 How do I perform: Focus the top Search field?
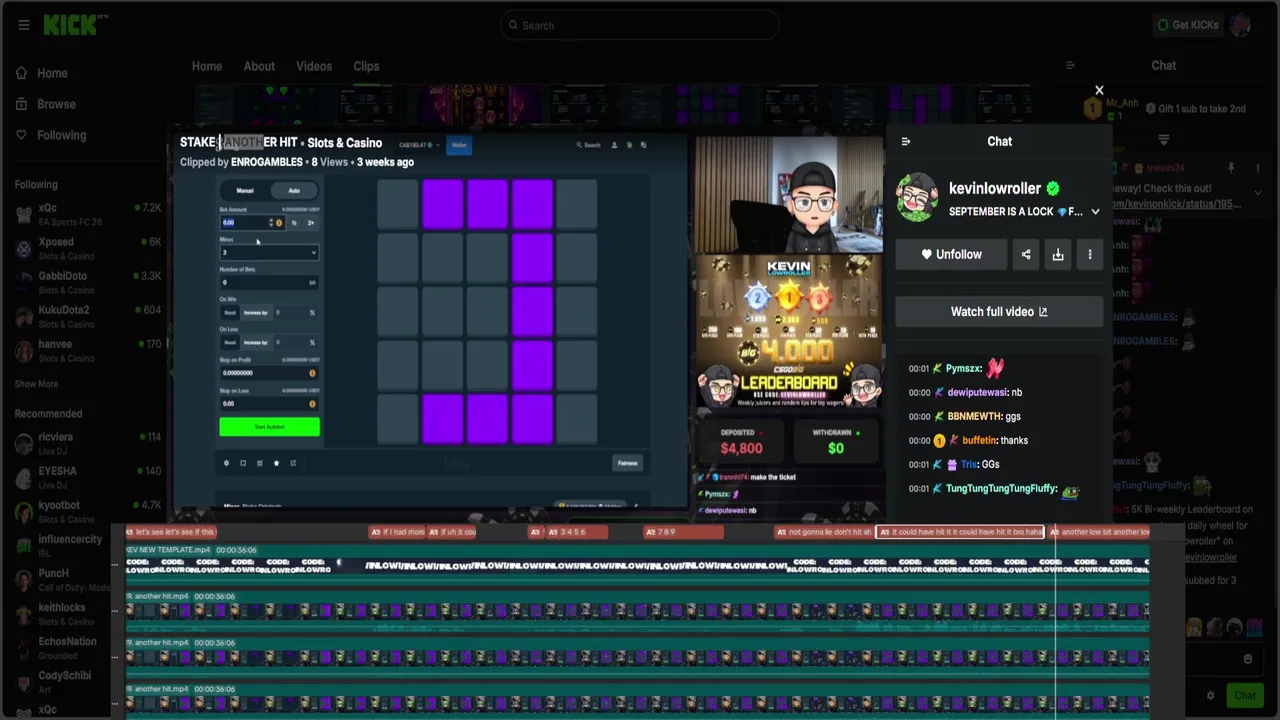coord(640,25)
